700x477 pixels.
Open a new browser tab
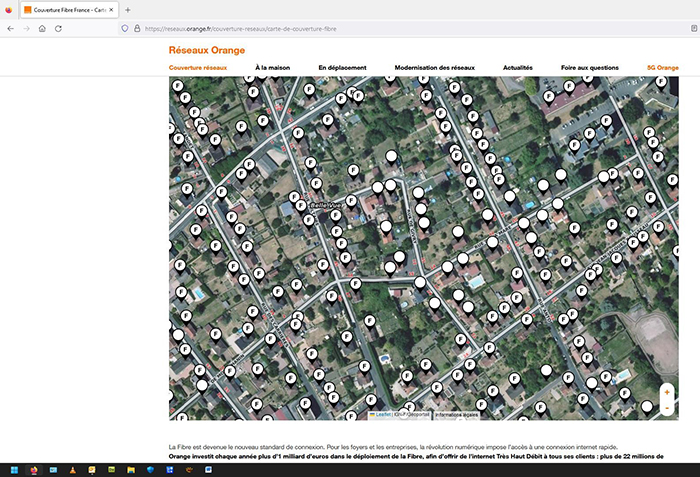[128, 10]
